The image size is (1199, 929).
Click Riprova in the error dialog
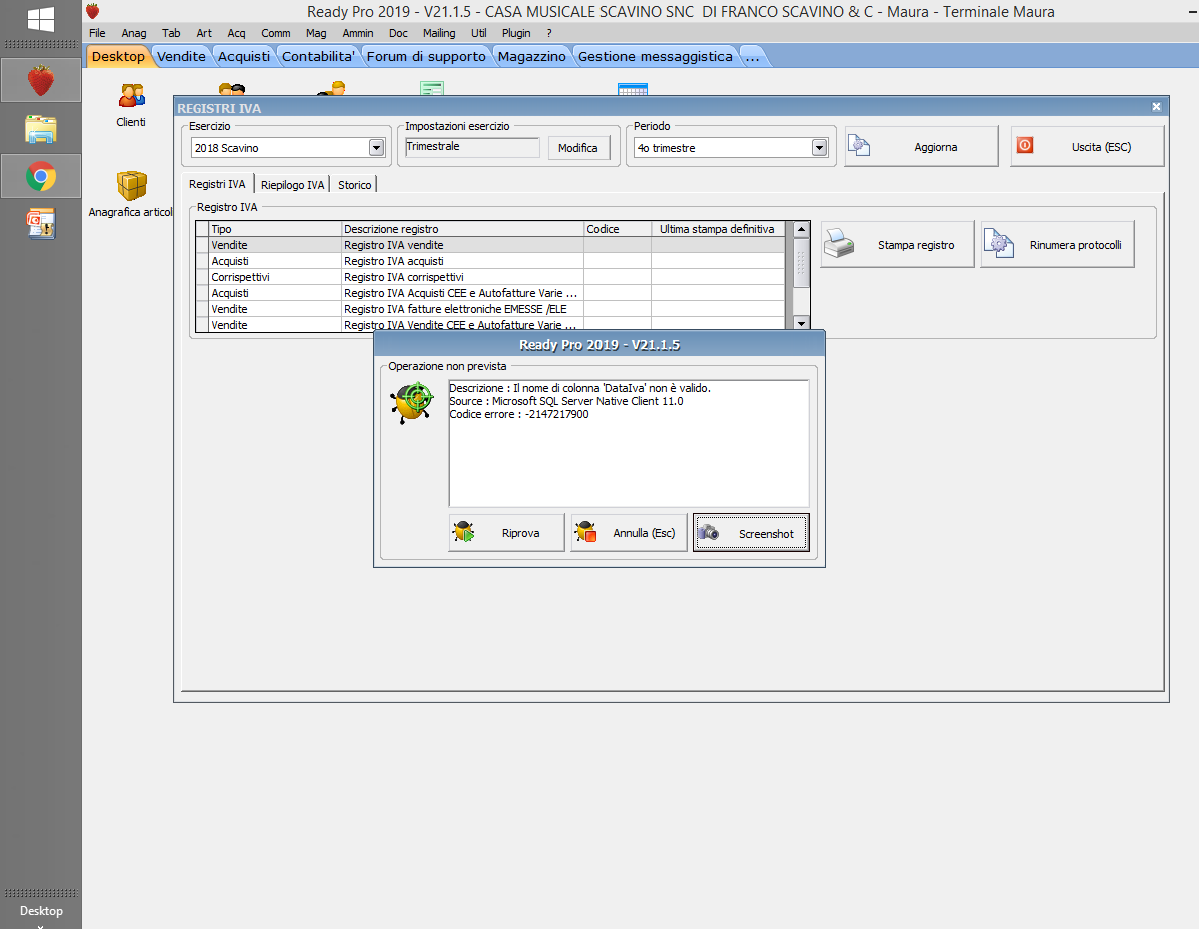coord(506,533)
